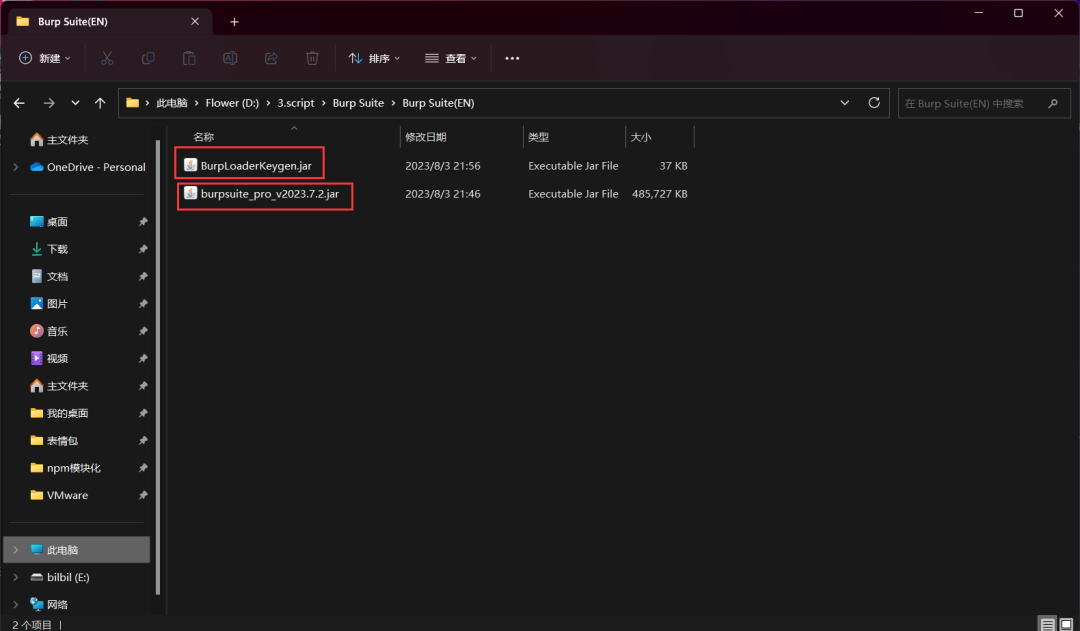Refresh the current folder view
The image size is (1080, 631).
874,103
